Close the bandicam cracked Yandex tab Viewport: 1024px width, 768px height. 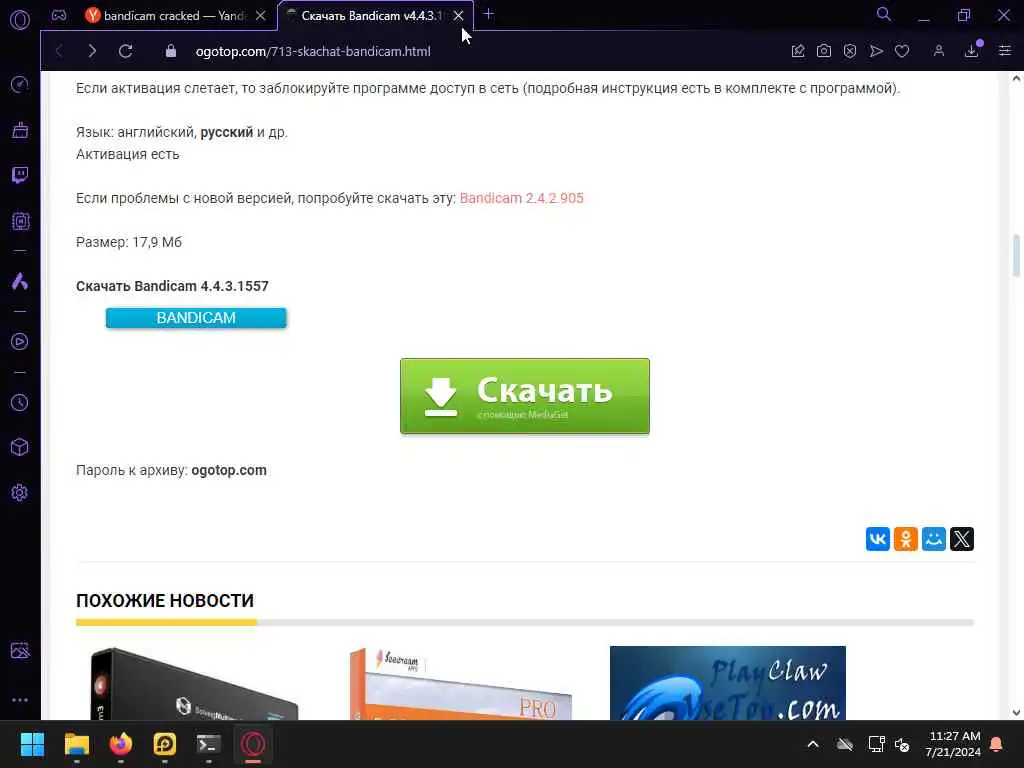coord(261,16)
